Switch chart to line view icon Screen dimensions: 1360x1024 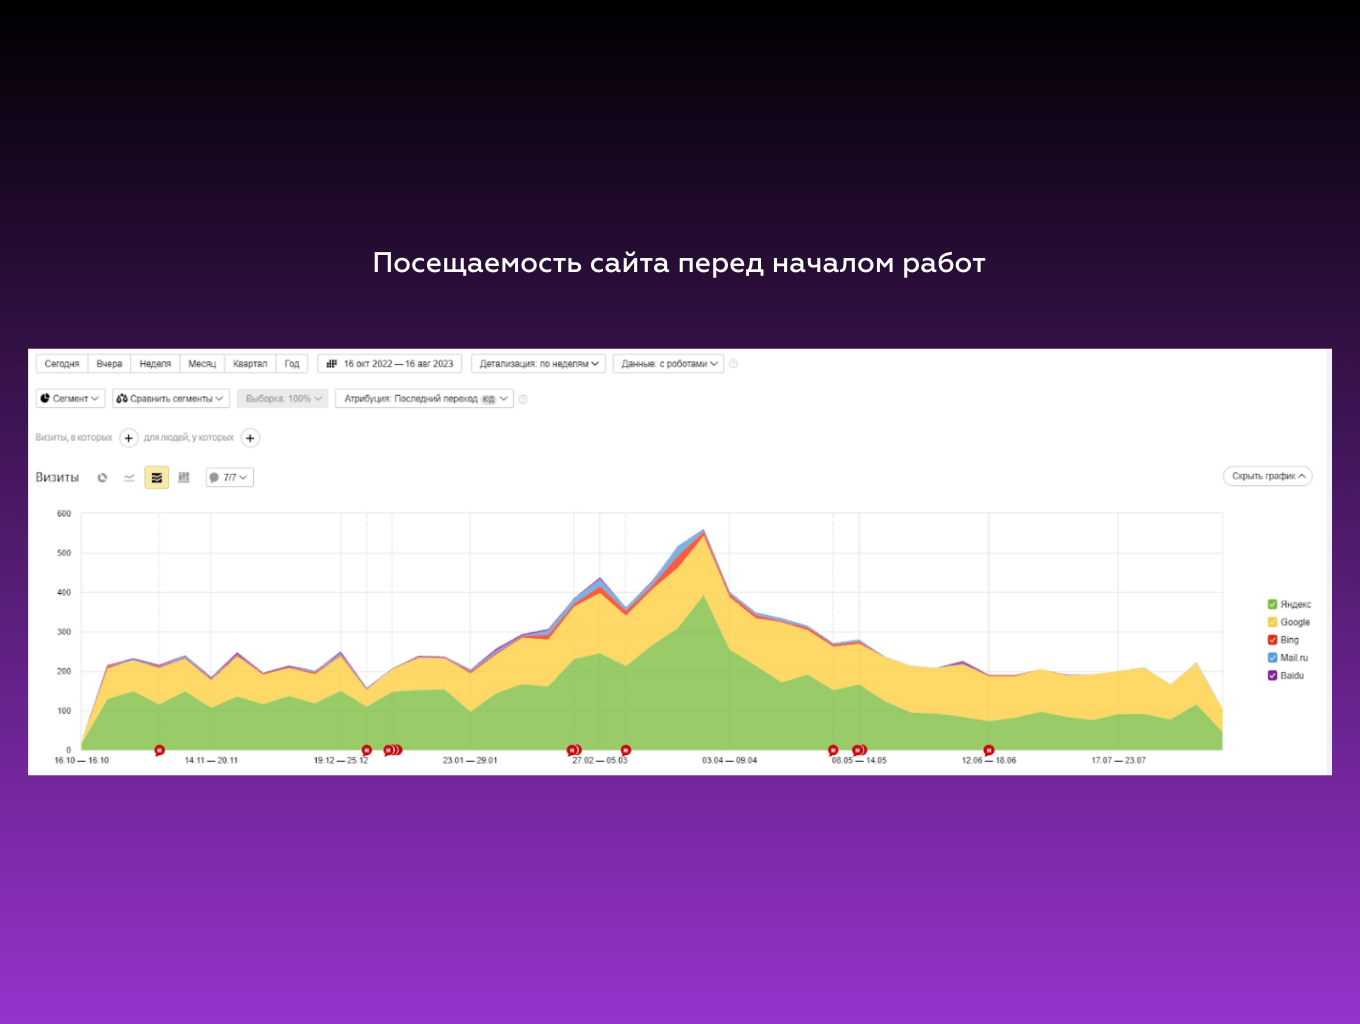point(129,478)
